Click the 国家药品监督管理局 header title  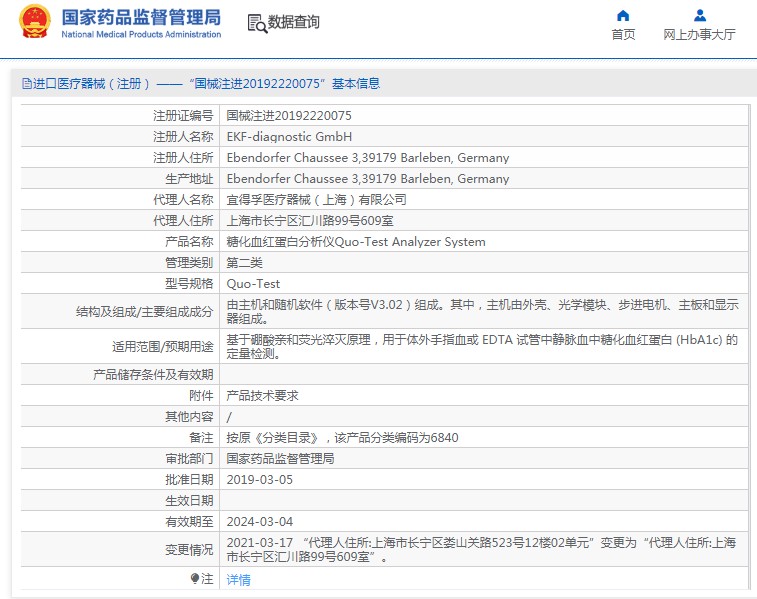click(141, 17)
